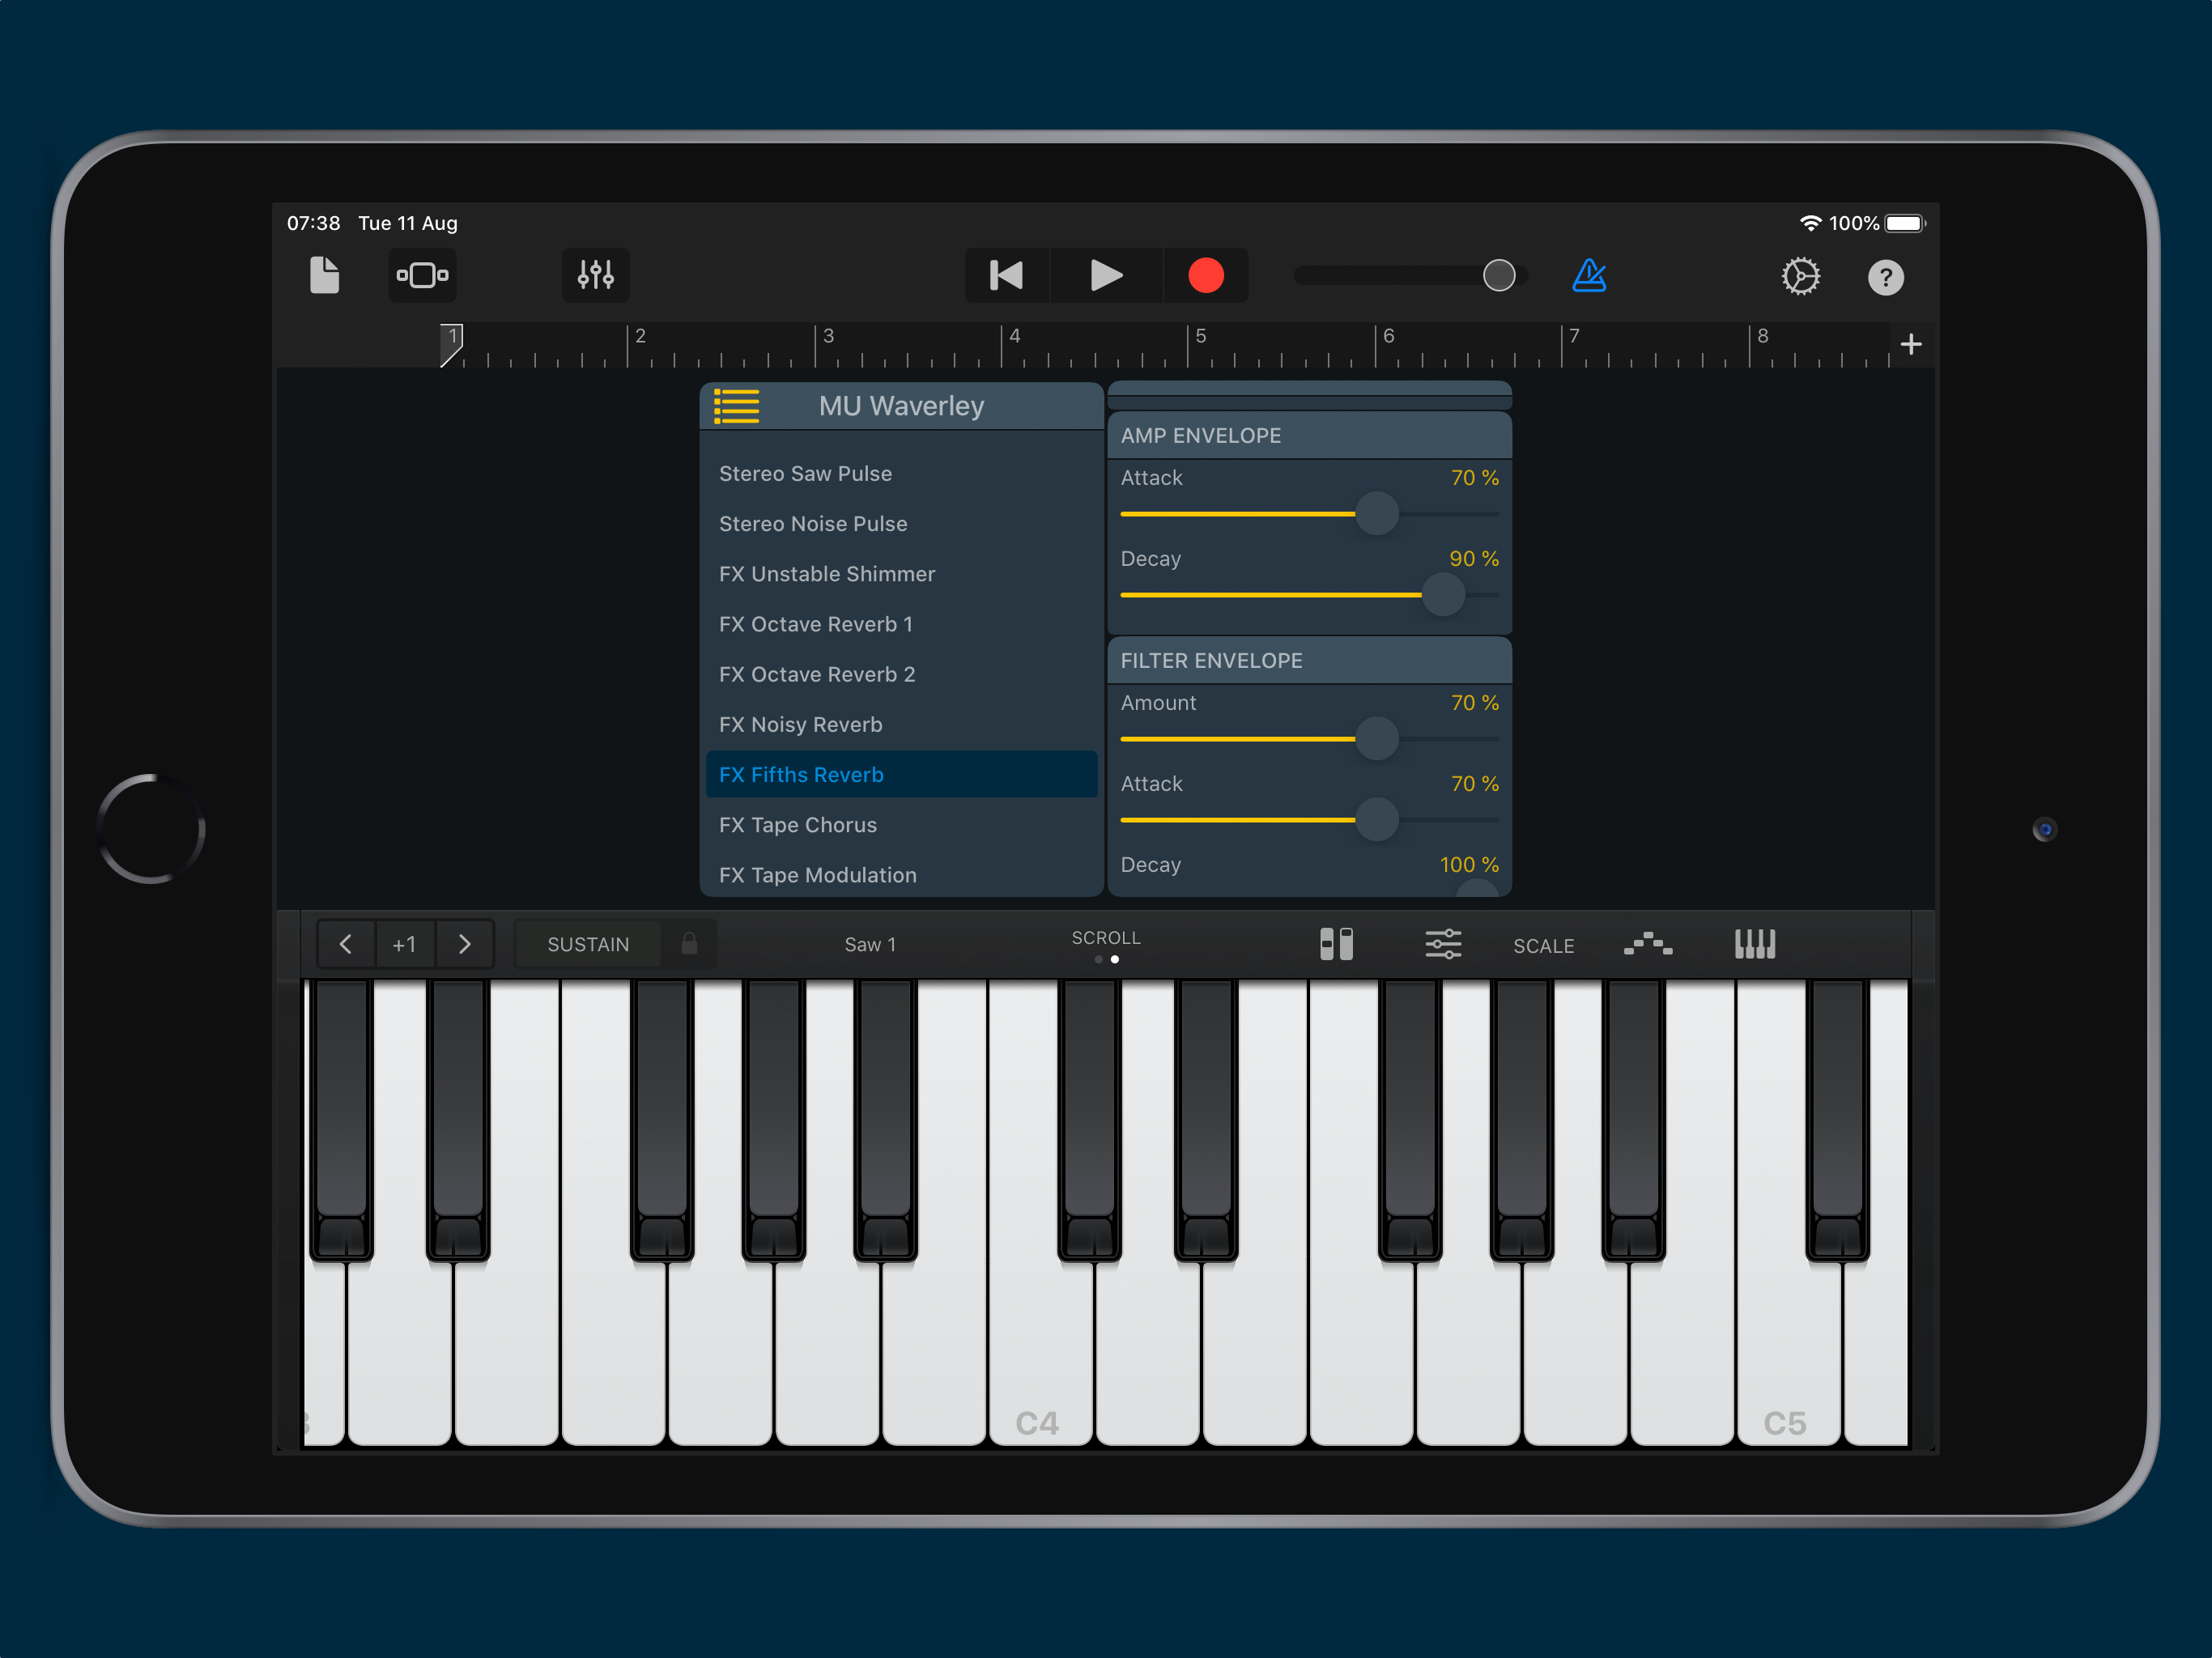Open the help question mark
This screenshot has width=2212, height=1658.
click(x=1885, y=277)
